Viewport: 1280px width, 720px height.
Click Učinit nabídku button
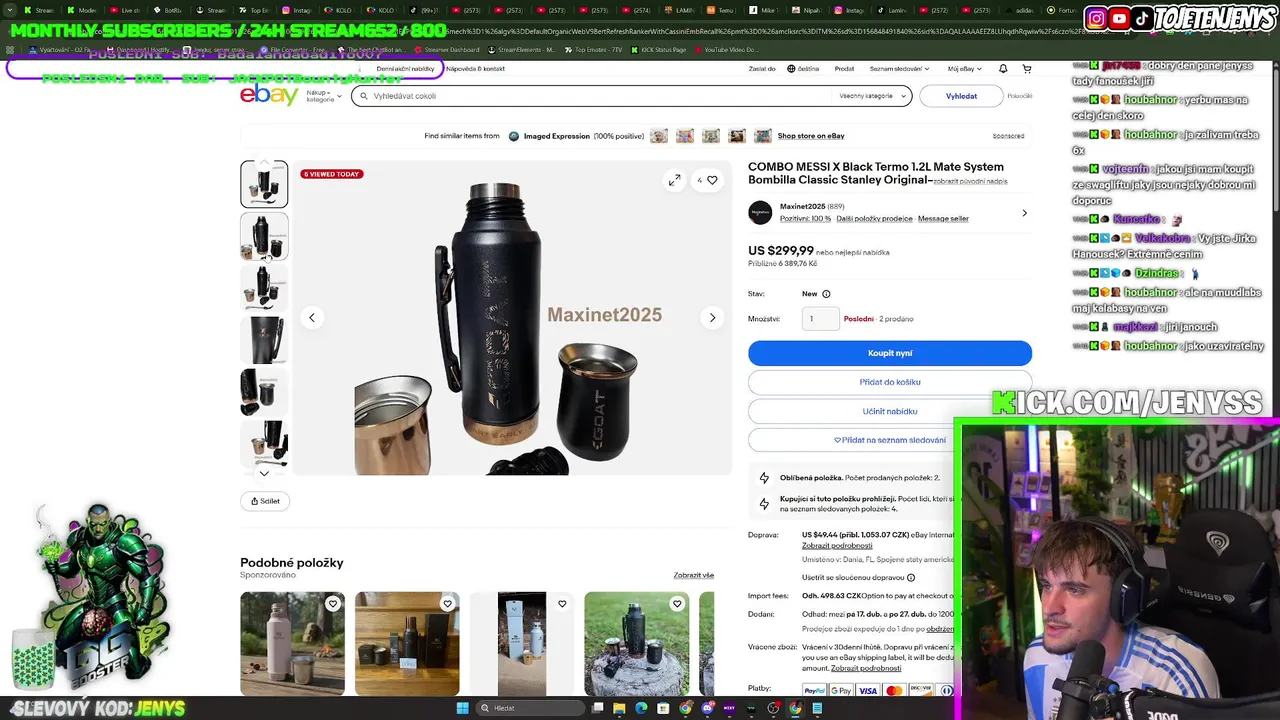click(x=890, y=411)
